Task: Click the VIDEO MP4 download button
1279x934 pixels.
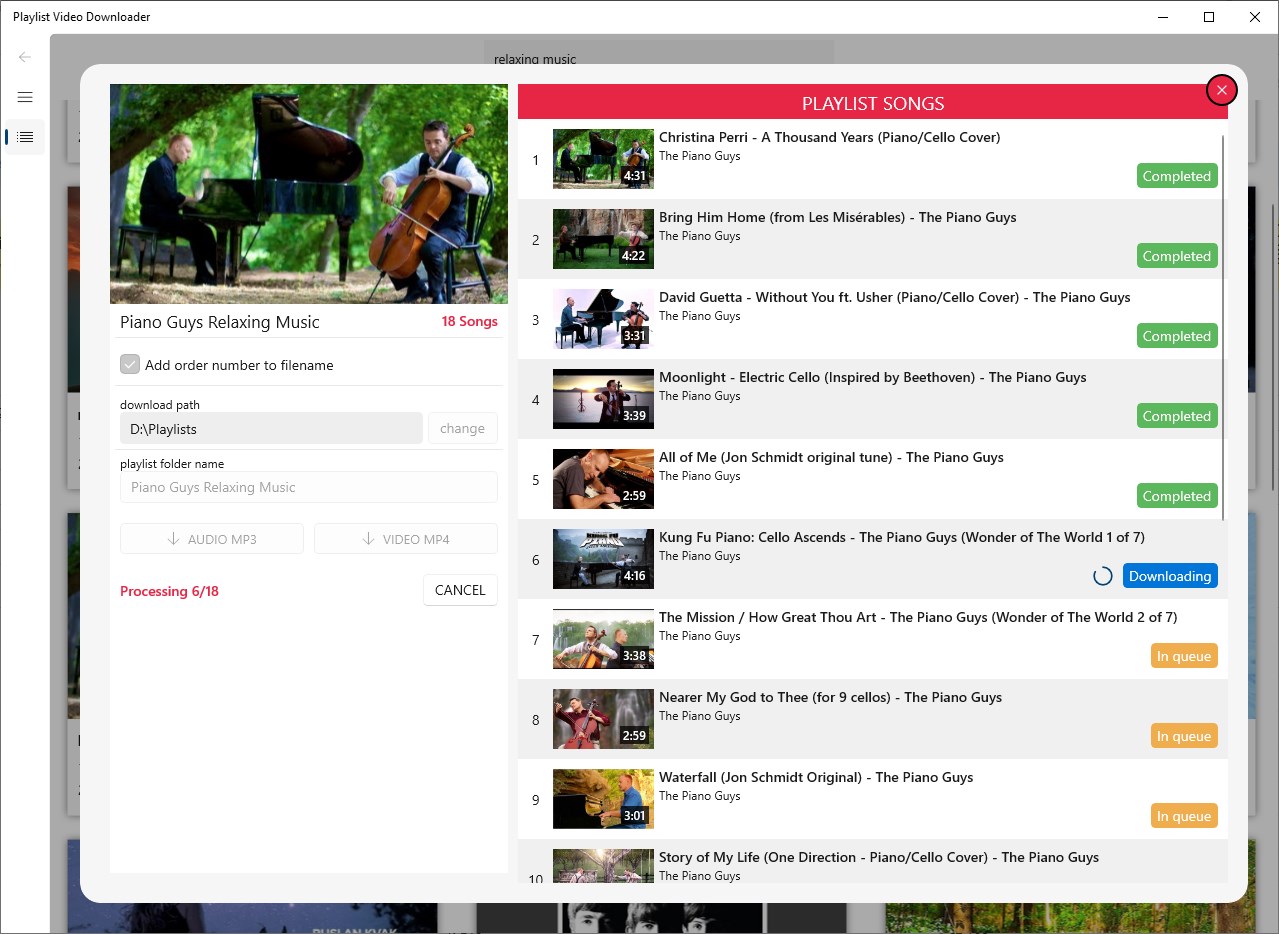Action: click(406, 539)
